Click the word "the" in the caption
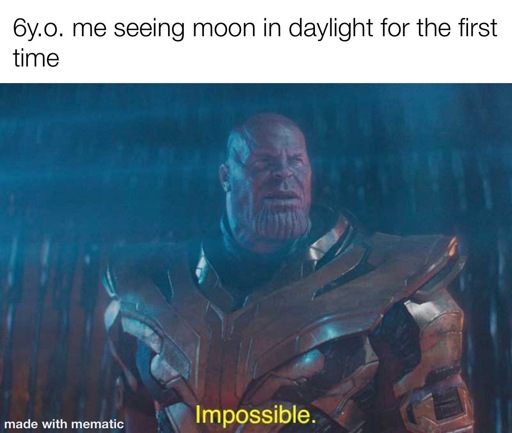 click(x=432, y=28)
